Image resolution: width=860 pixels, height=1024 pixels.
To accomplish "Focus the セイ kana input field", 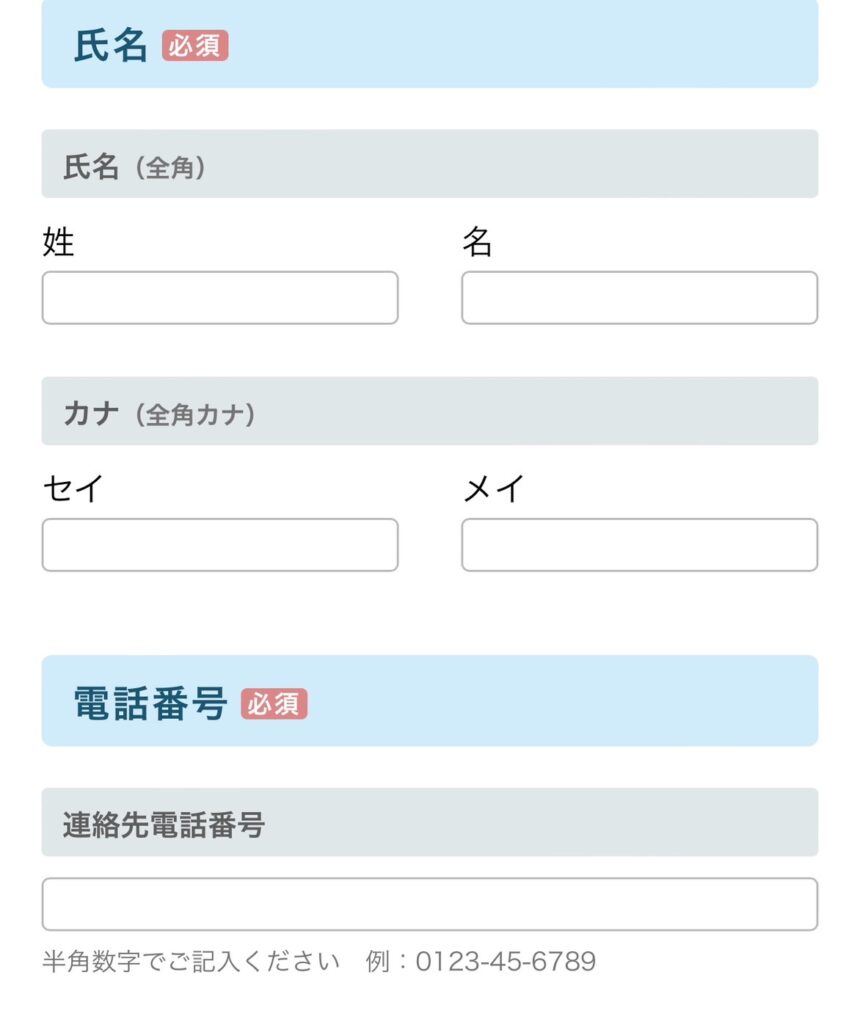I will (220, 545).
